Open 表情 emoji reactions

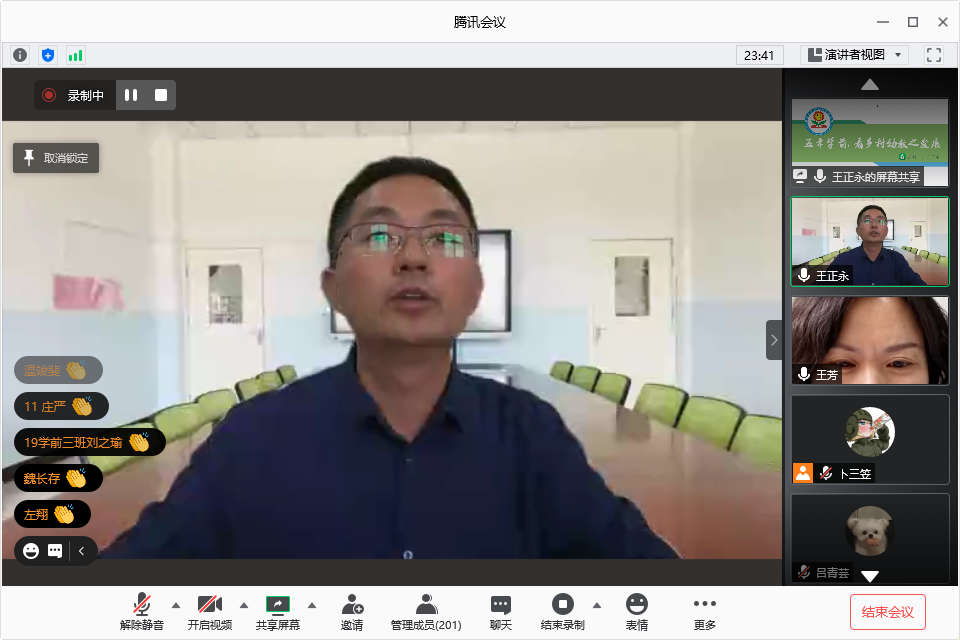(x=637, y=612)
